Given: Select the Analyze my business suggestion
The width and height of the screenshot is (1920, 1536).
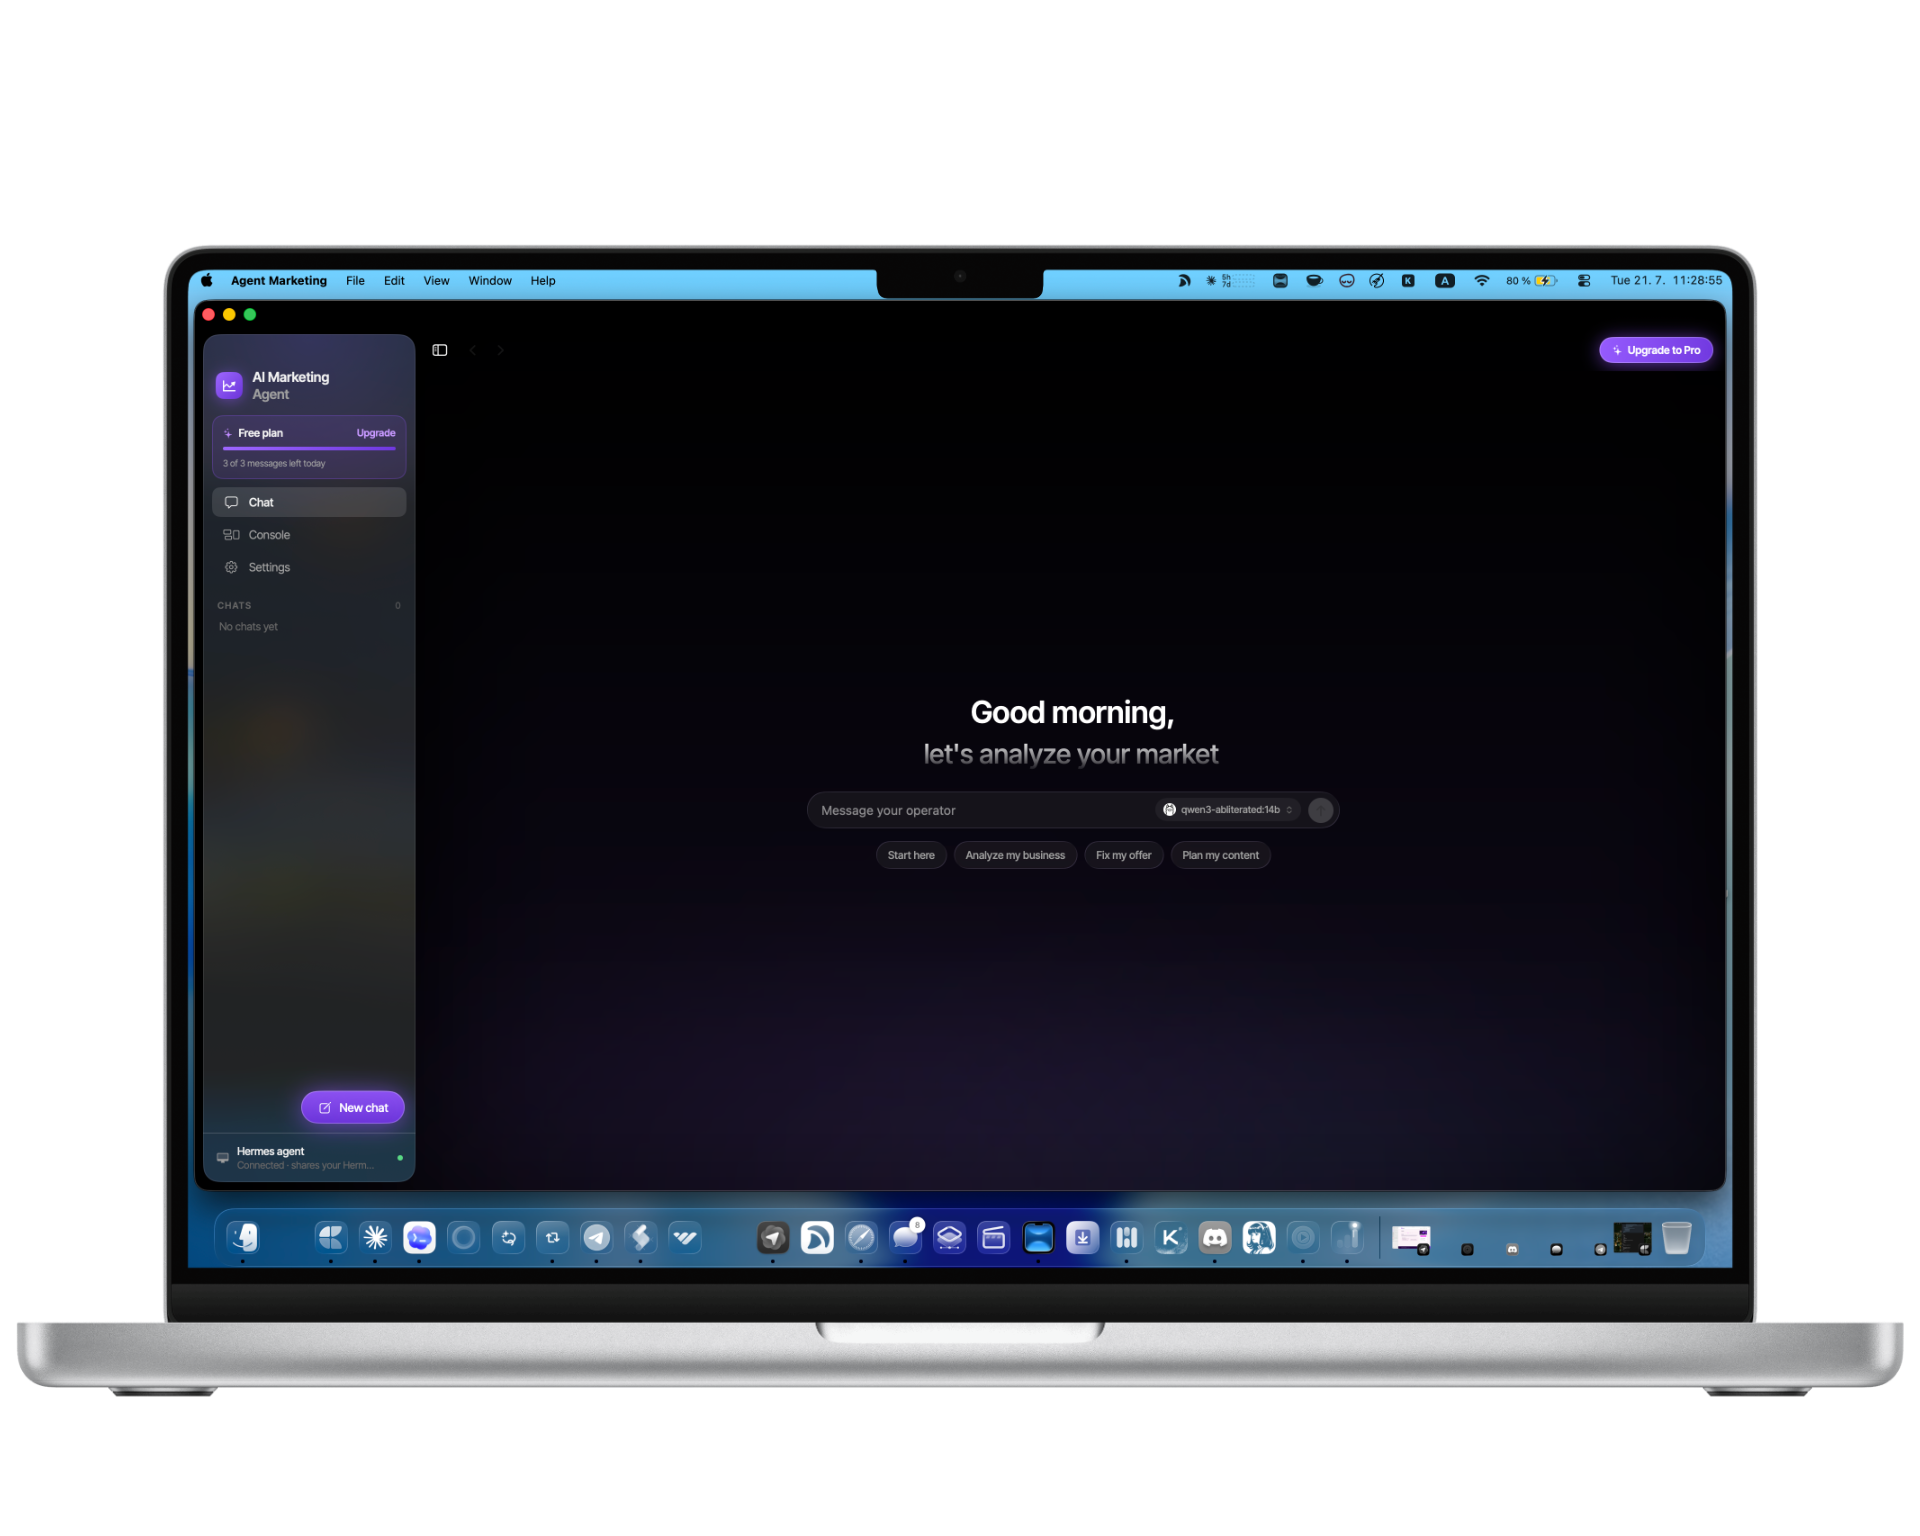Looking at the screenshot, I should click(1015, 855).
